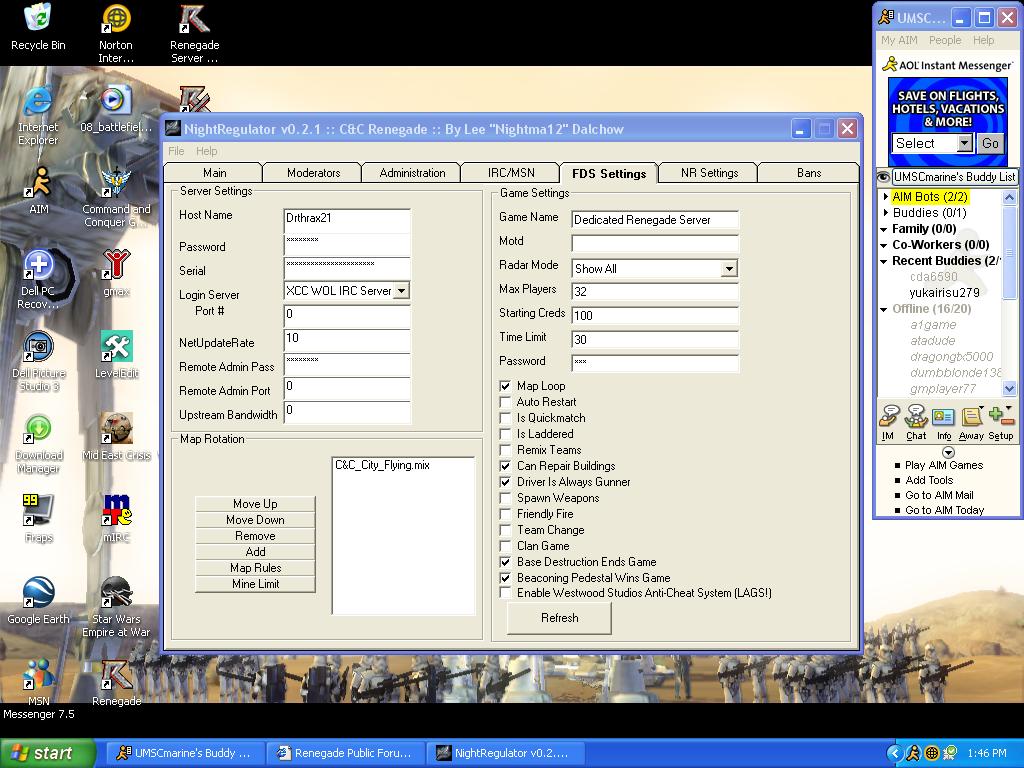Click the buddy list vertical scrollbar

click(x=1009, y=290)
